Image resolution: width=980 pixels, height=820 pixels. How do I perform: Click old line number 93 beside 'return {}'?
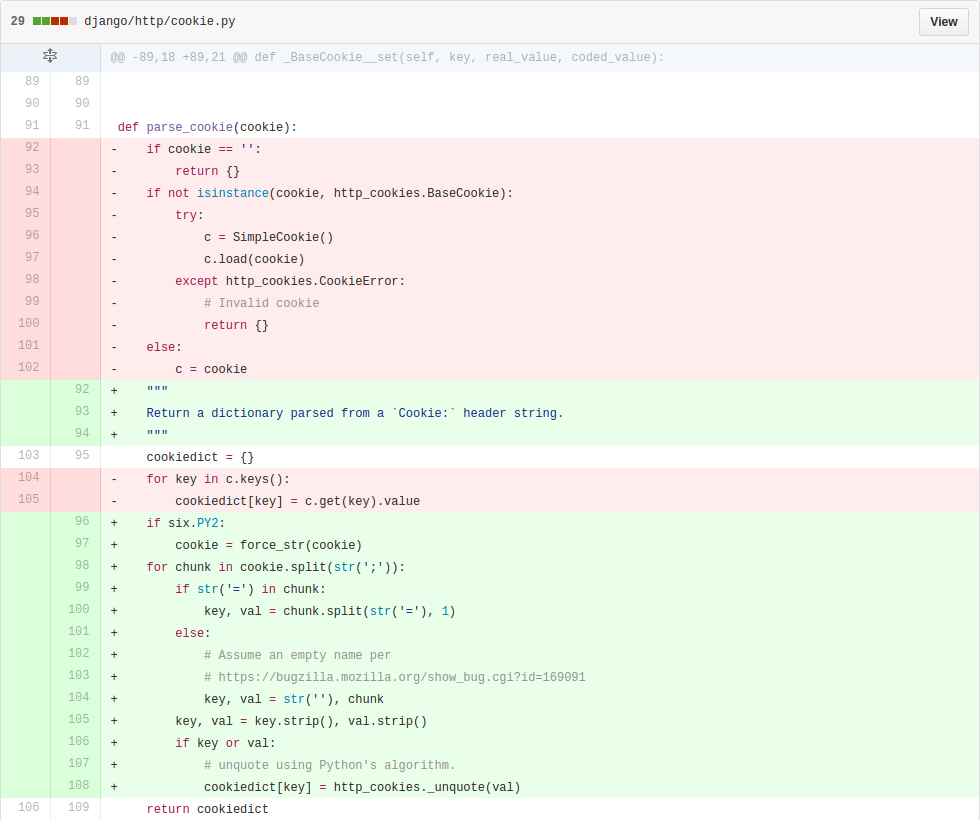[32, 169]
